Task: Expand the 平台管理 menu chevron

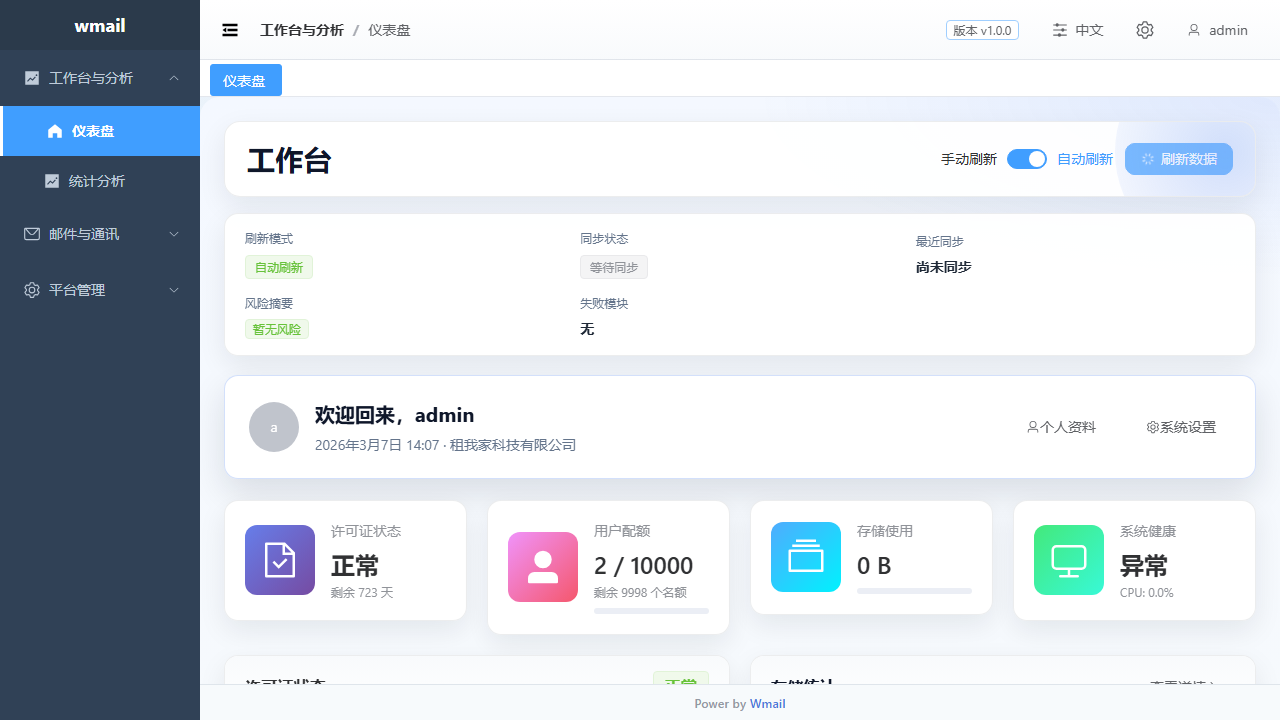Action: pyautogui.click(x=174, y=290)
